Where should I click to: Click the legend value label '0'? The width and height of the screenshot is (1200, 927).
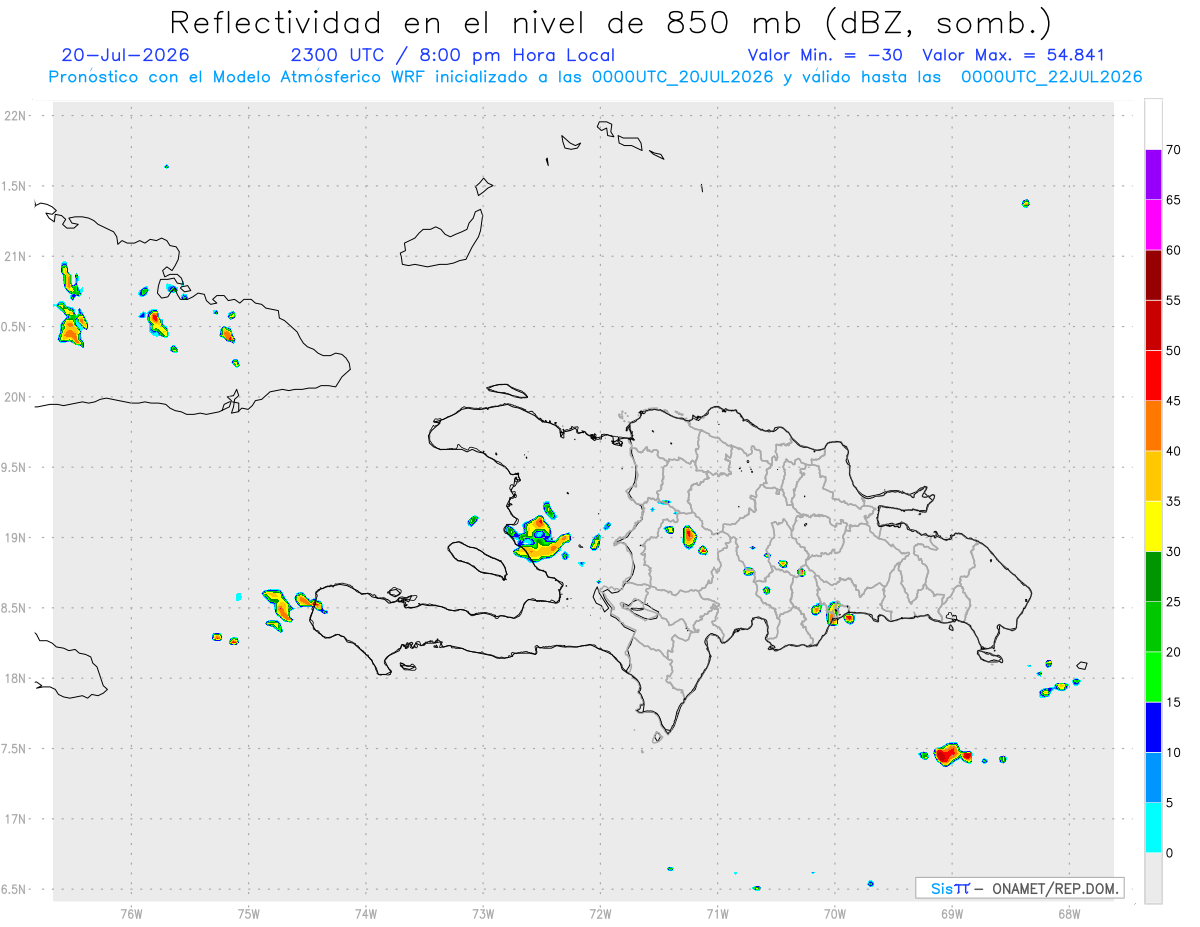pyautogui.click(x=1169, y=853)
